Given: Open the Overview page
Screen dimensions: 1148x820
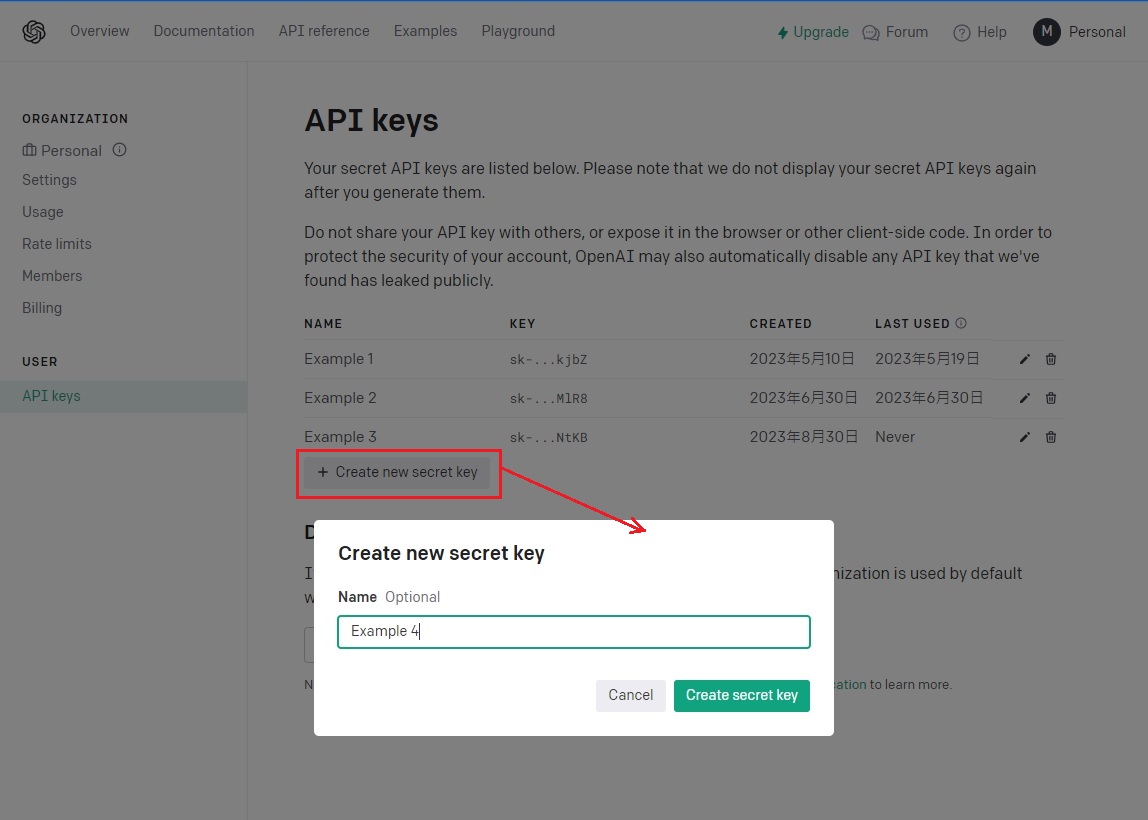Looking at the screenshot, I should [x=100, y=31].
